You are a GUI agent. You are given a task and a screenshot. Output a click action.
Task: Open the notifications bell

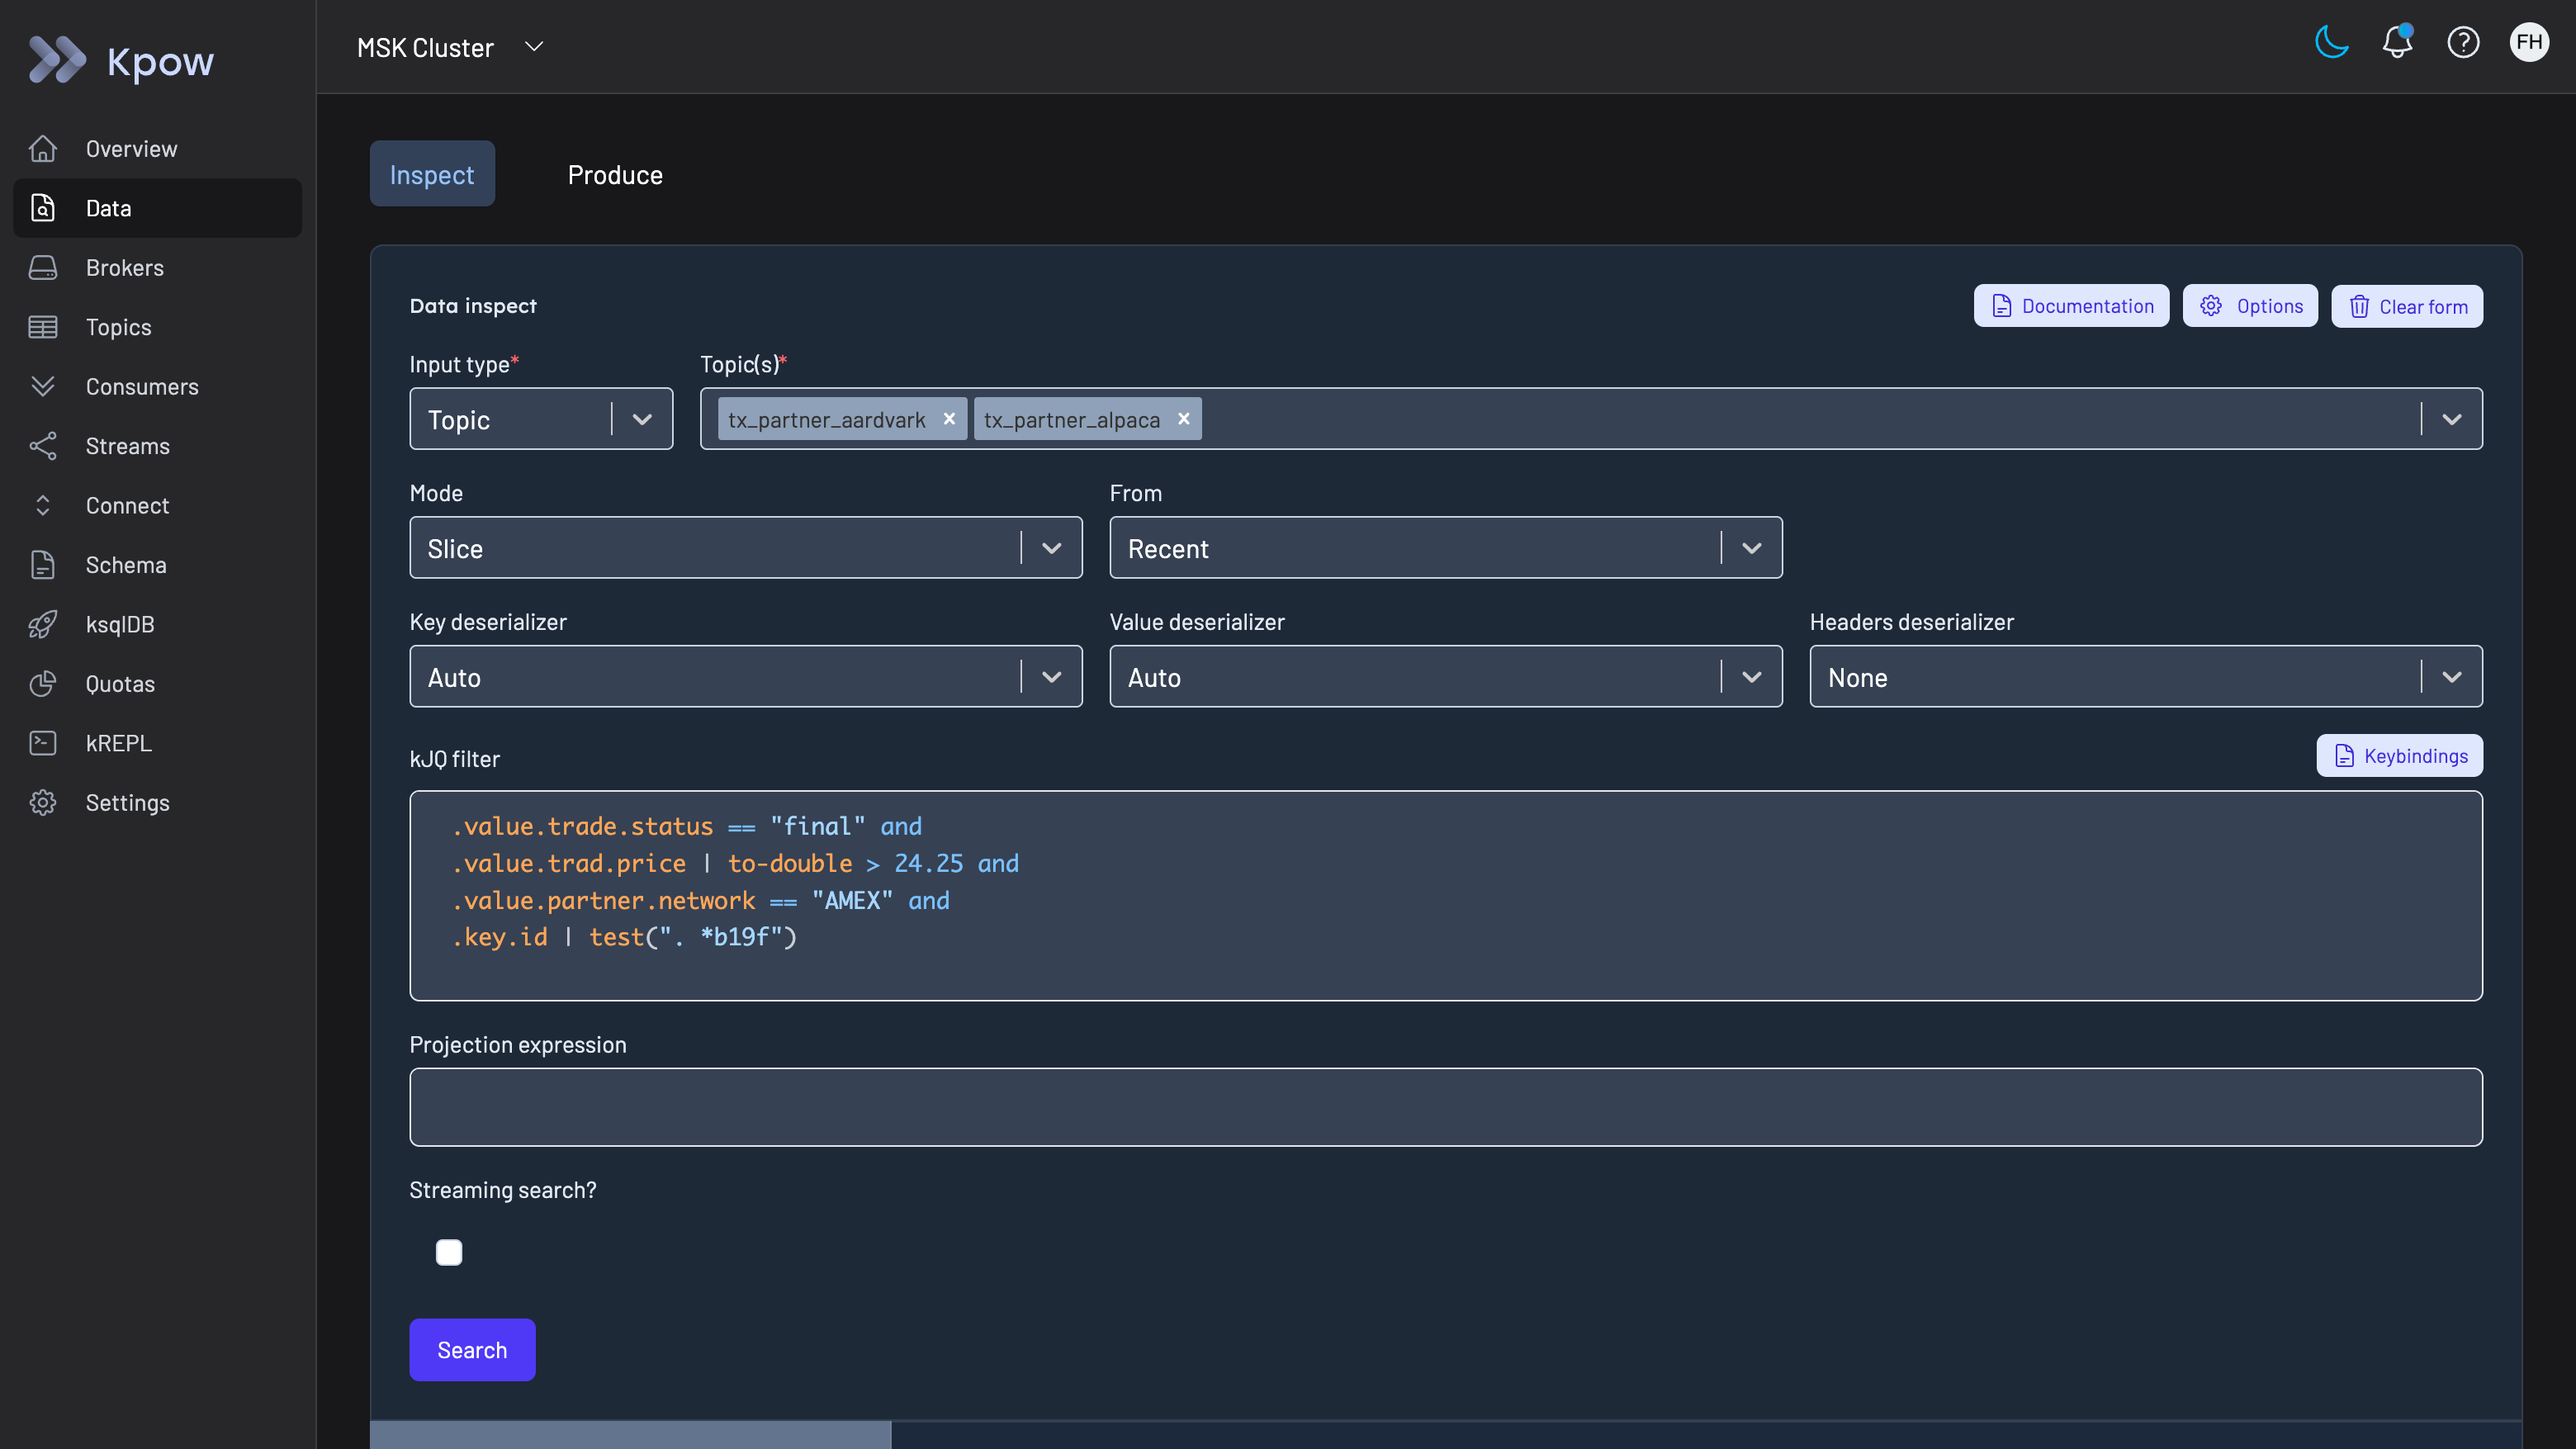click(2396, 42)
